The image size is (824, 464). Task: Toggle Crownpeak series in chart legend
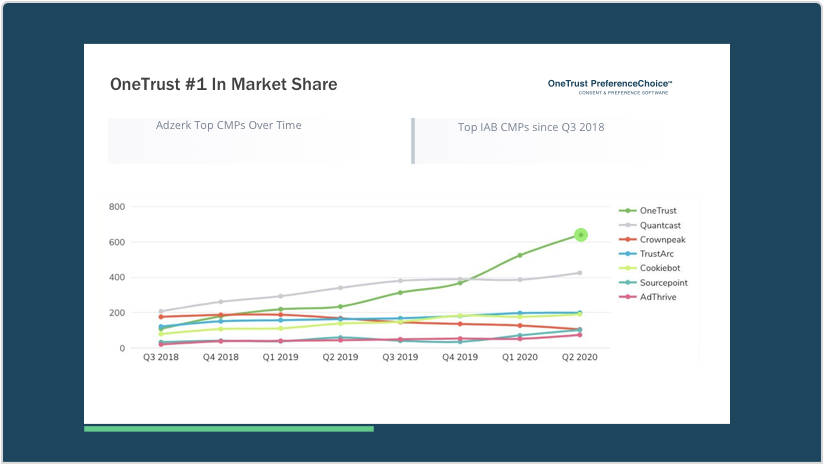[x=652, y=240]
